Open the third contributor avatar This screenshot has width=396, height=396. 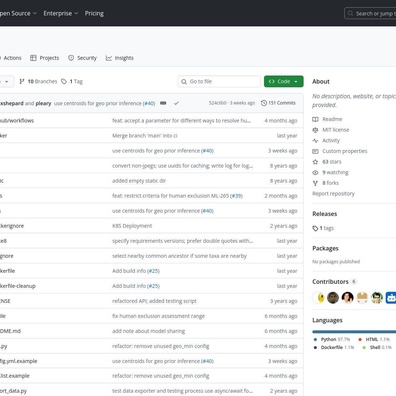(348, 297)
